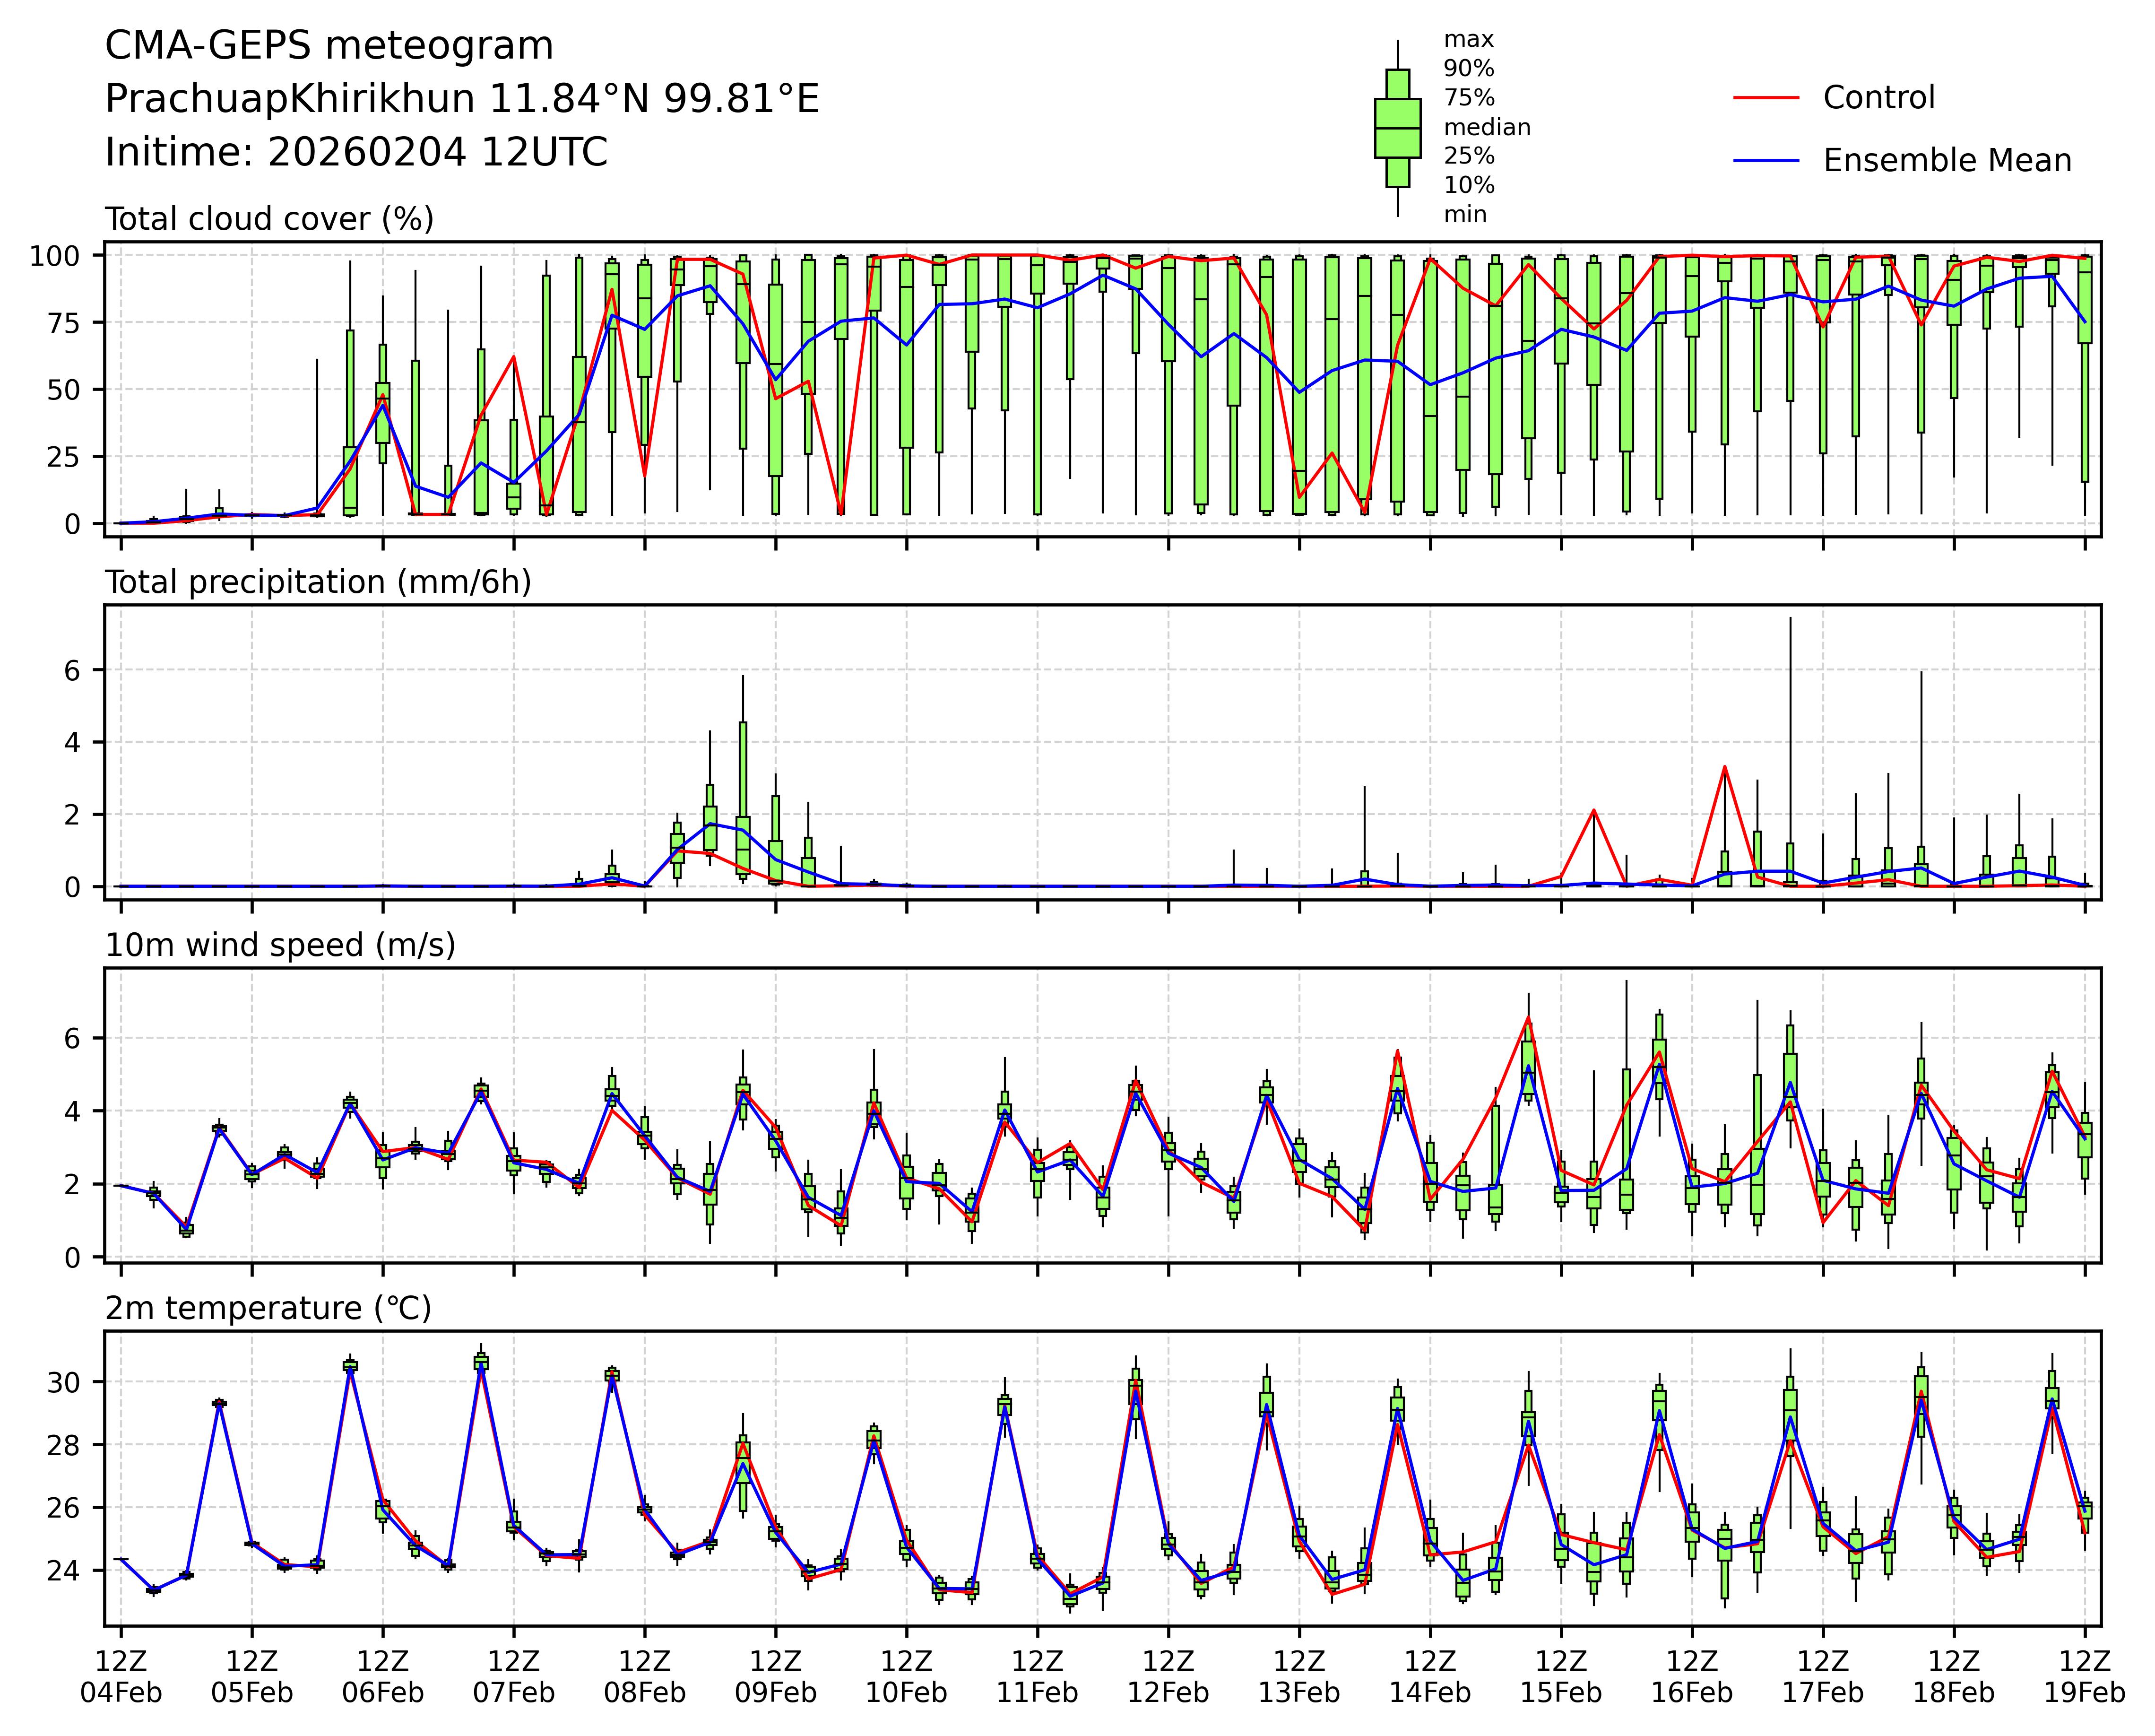2155x1736 pixels.
Task: Click the 'max' legend text
Action: click(1468, 40)
